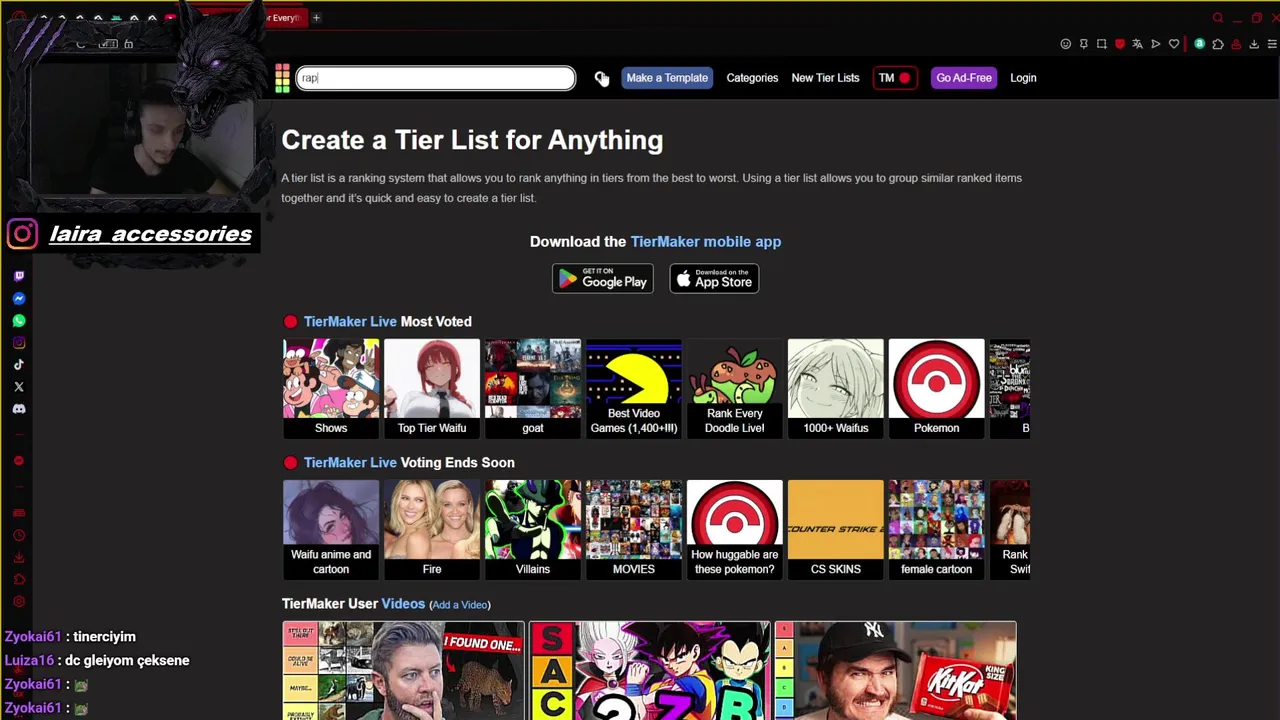Click the Videos link under TierMaker User
Screen dimensions: 1280x720
403,604
